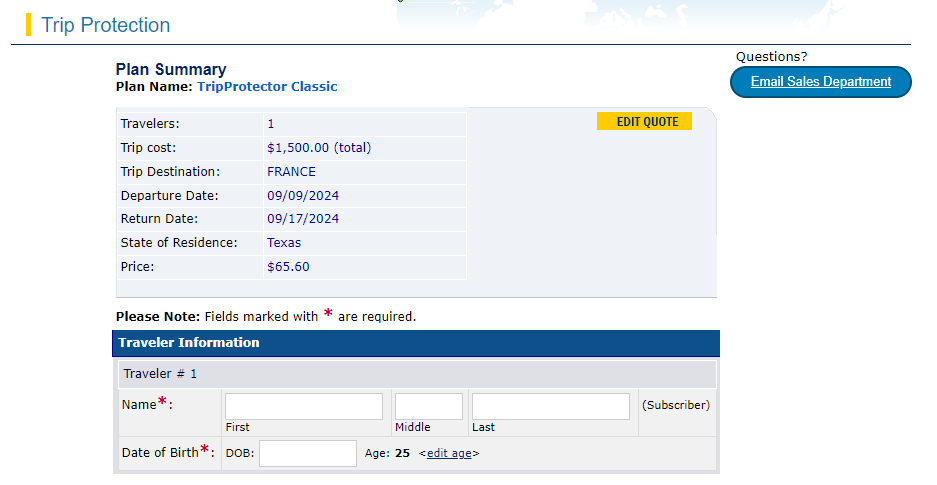937x485 pixels.
Task: Select the State of Residence: label
Action: (179, 242)
